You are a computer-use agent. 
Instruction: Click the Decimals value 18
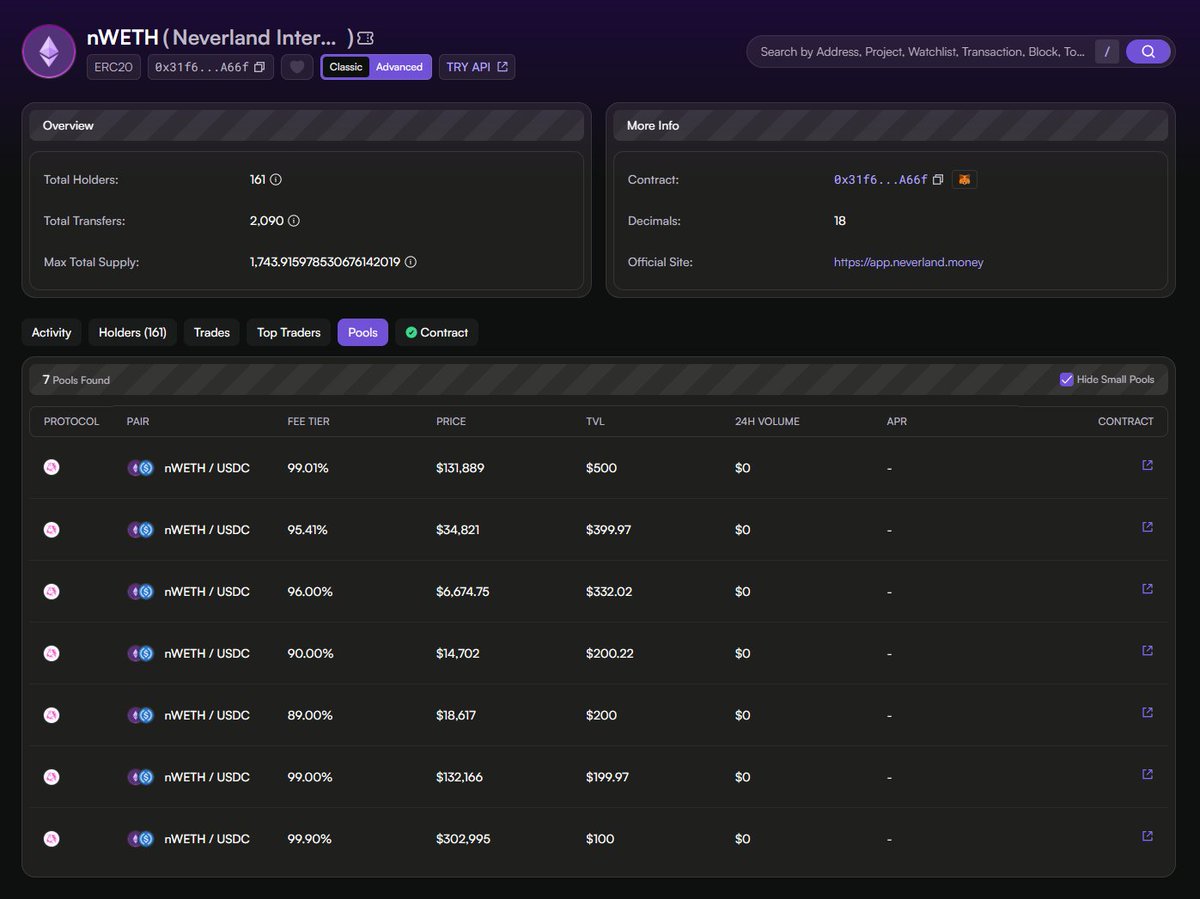(x=840, y=221)
